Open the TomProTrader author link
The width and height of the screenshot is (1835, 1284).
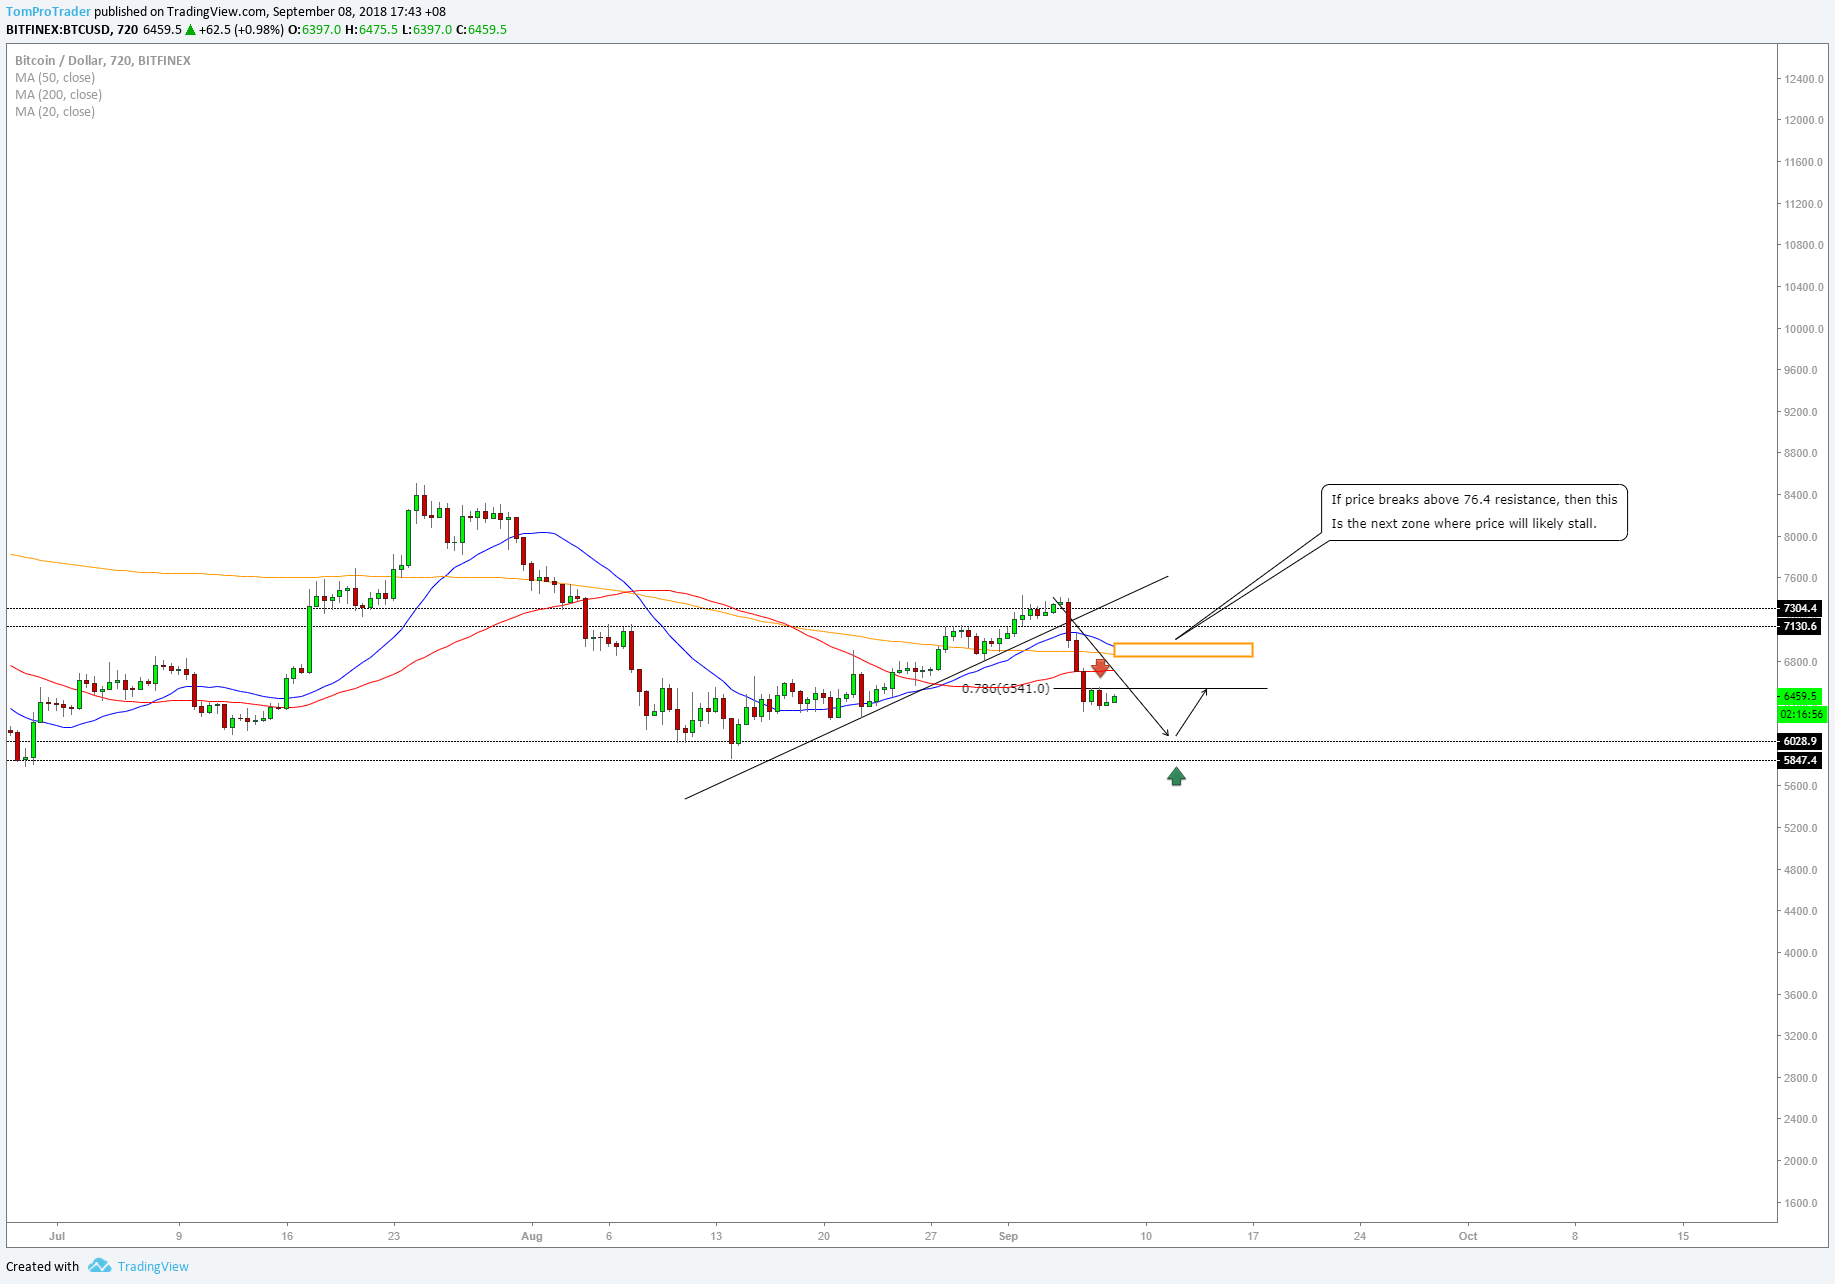coord(48,12)
